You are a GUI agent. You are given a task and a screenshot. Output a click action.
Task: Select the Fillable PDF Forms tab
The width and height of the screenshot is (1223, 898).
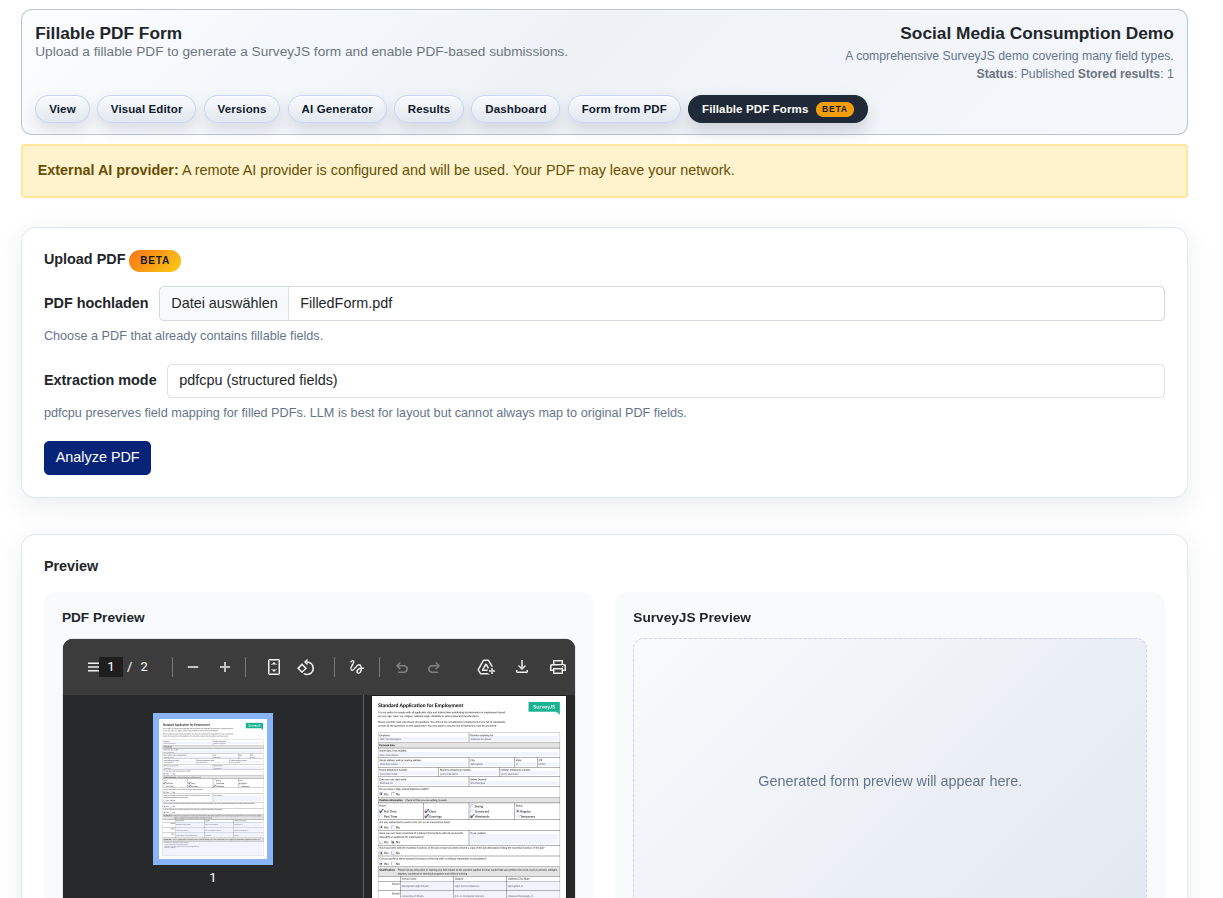tap(778, 109)
